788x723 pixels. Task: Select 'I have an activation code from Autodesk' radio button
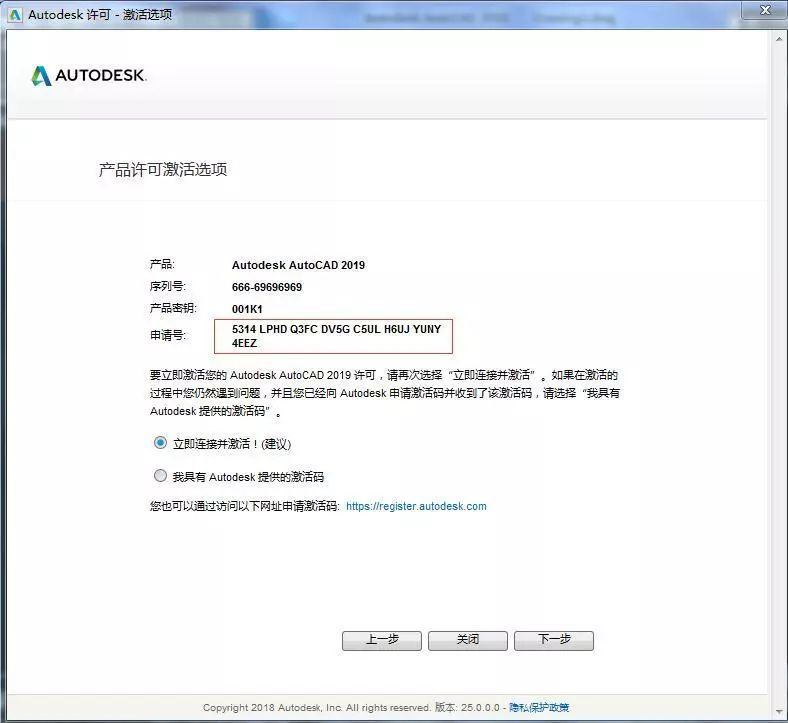[160, 476]
